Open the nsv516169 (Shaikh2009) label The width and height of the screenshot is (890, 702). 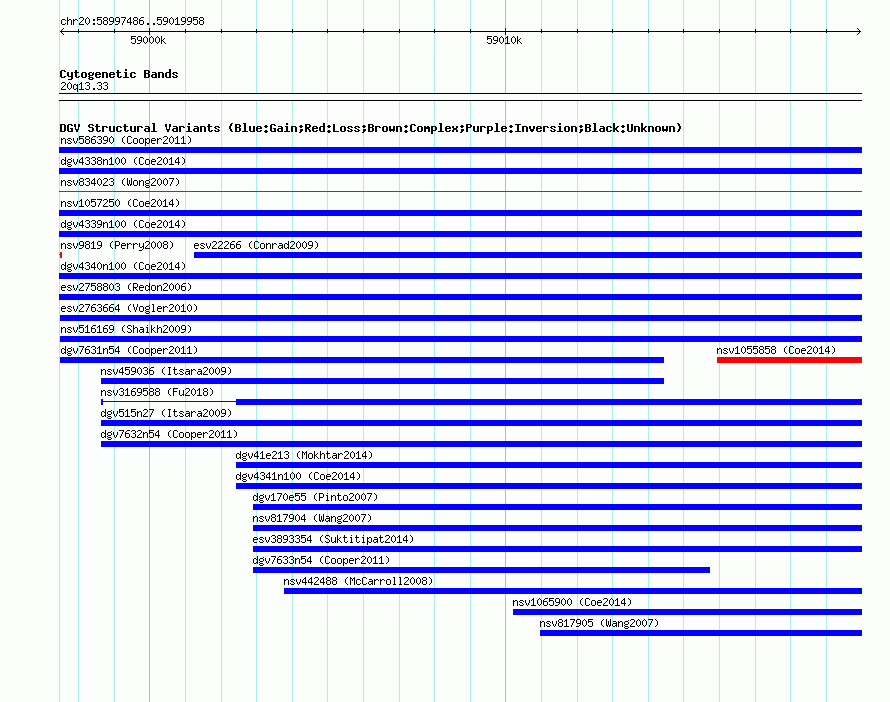pos(126,329)
